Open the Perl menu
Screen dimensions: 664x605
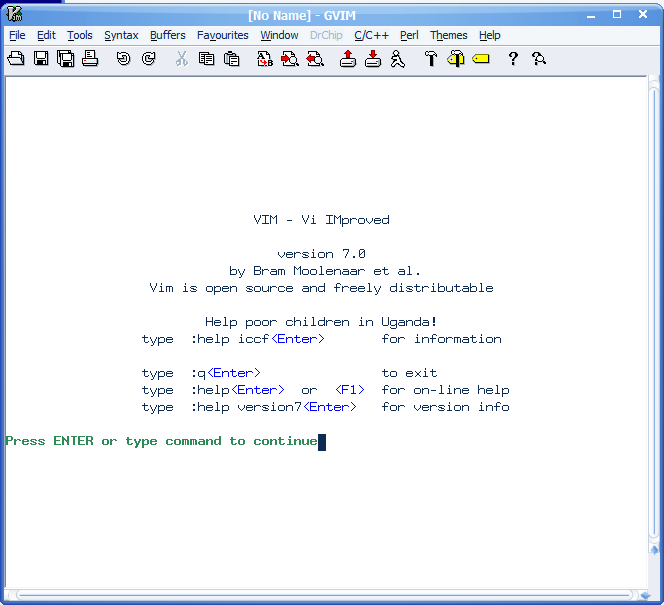[409, 35]
